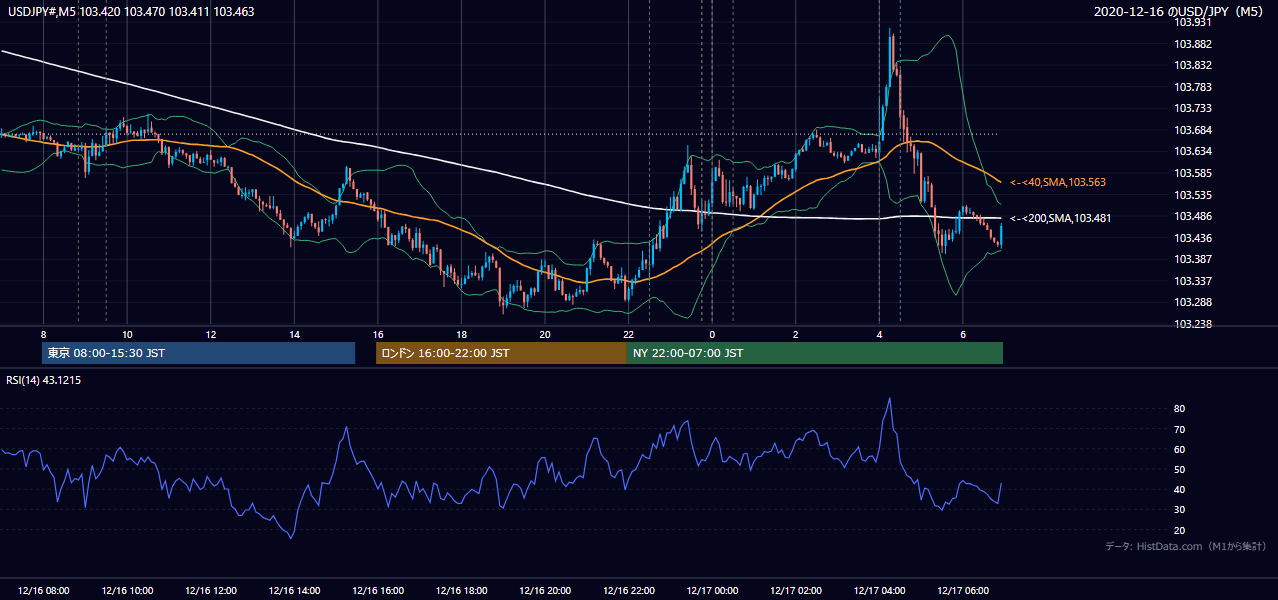Click the 12/17 00:00 time label

[712, 591]
